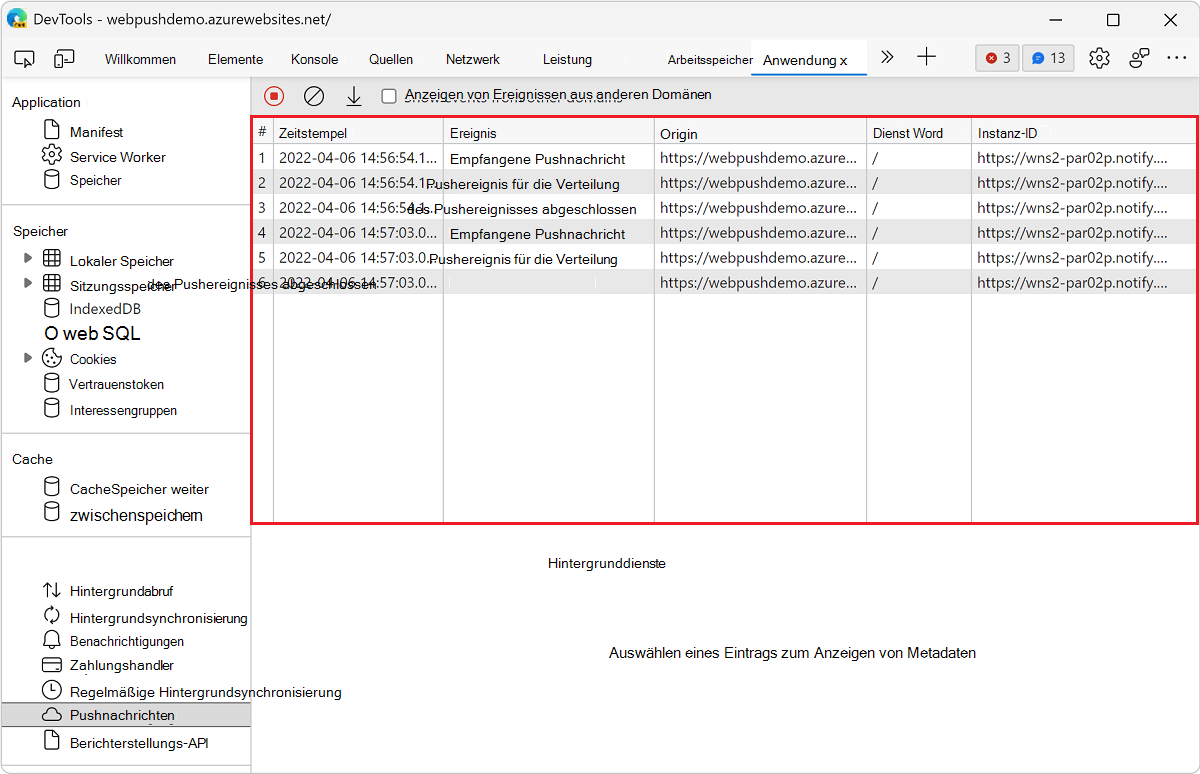This screenshot has width=1200, height=774.
Task: Select Service Worker in Application sidebar
Action: point(117,157)
